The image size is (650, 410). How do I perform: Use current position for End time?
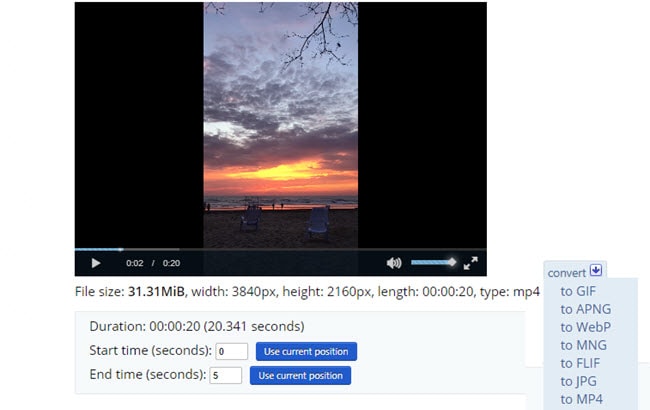(x=301, y=376)
